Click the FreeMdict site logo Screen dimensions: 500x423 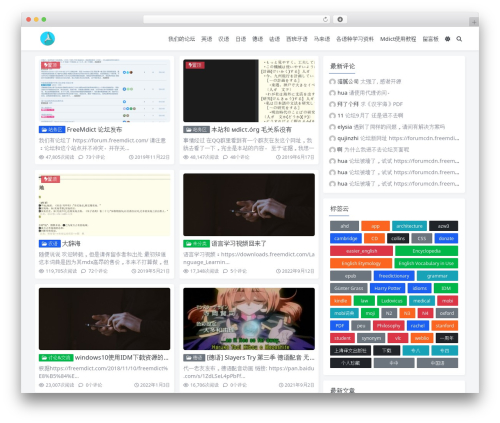[47, 39]
